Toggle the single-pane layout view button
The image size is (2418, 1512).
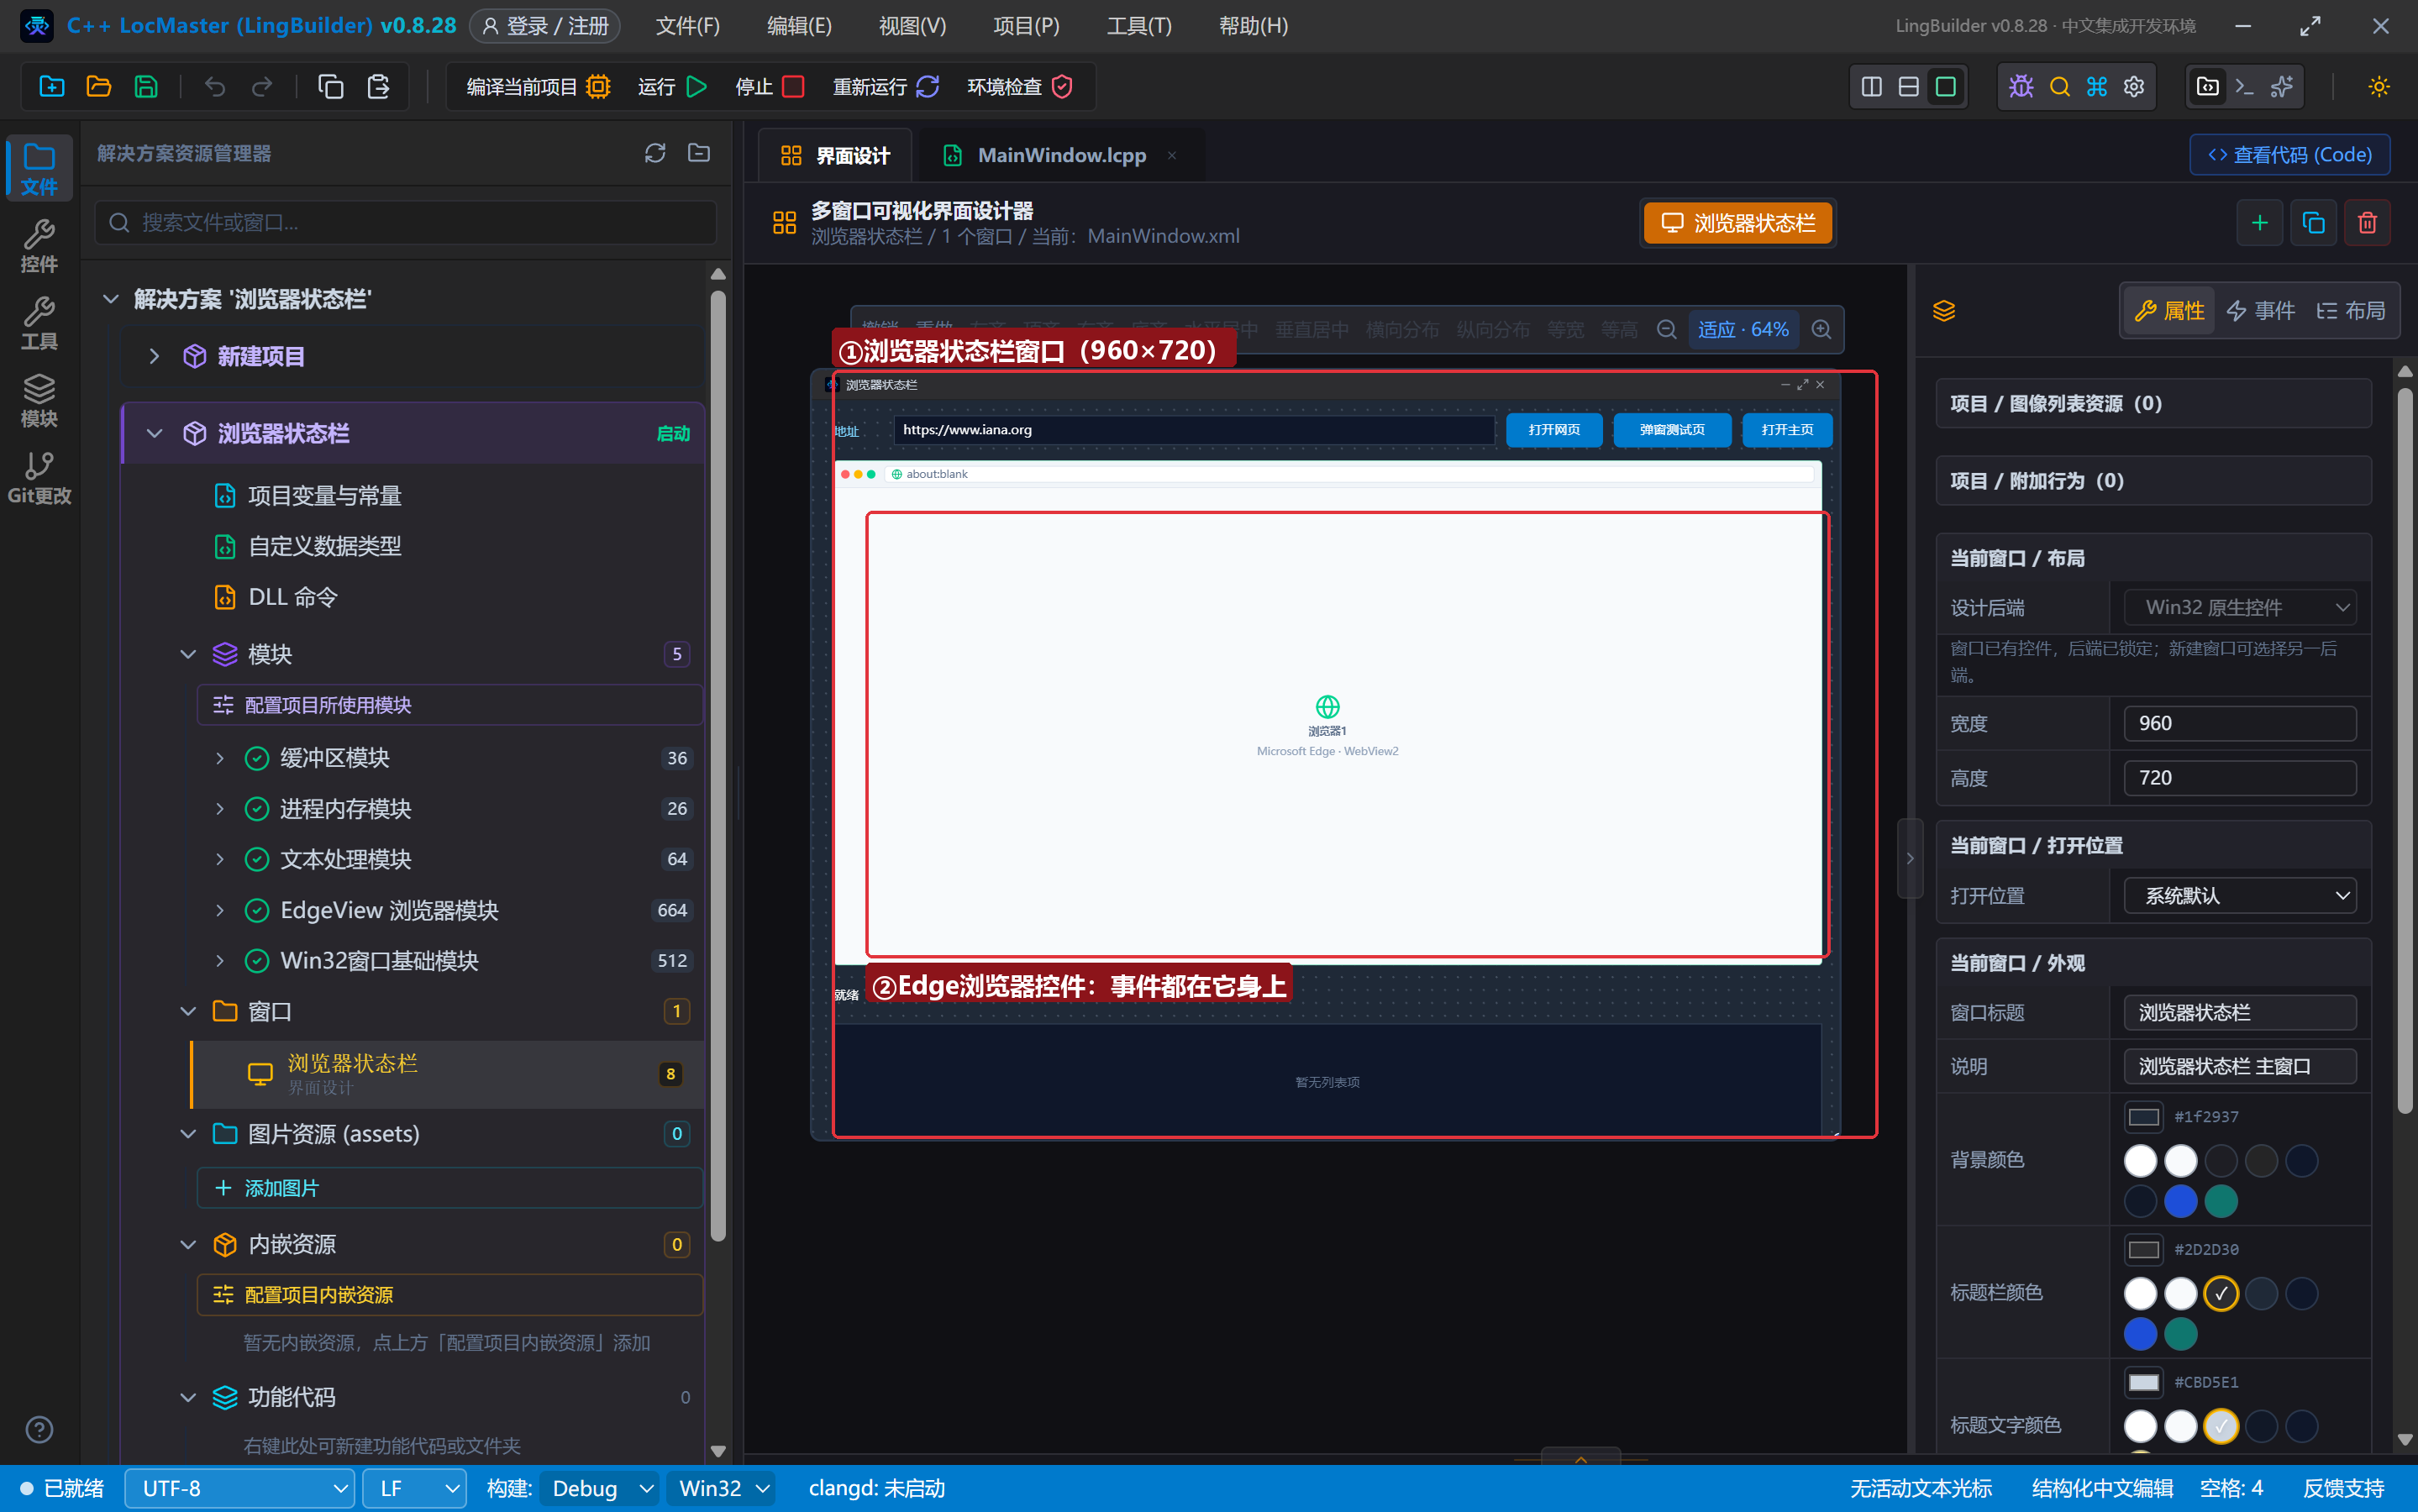coord(1945,87)
